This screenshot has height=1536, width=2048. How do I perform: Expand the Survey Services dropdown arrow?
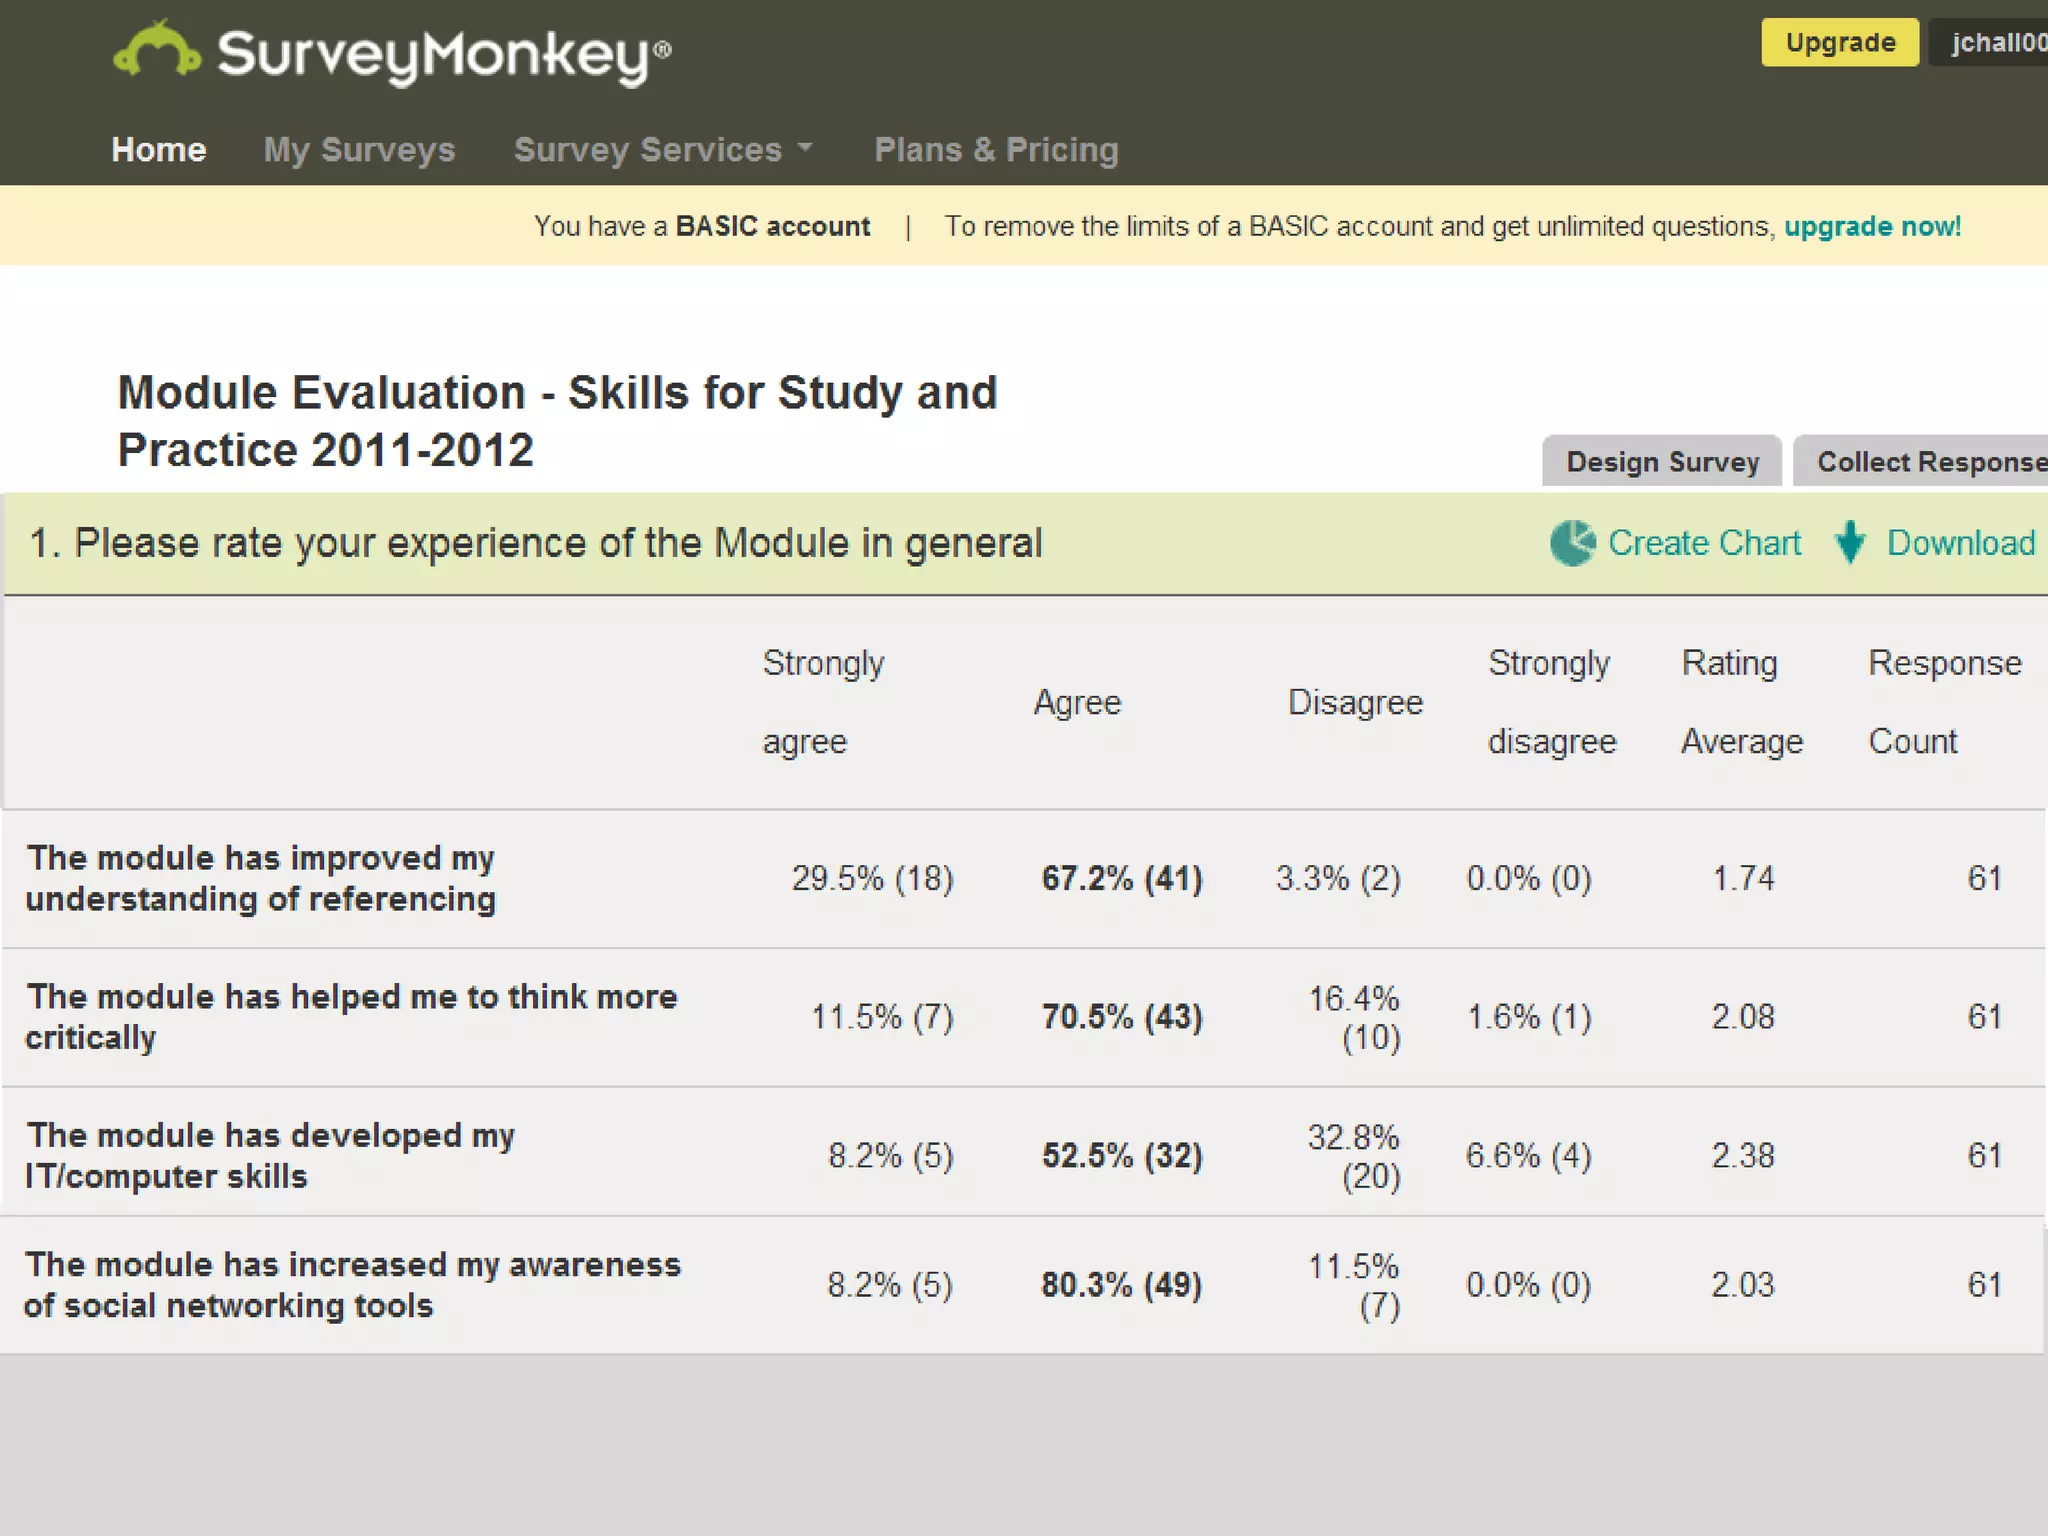pos(805,148)
